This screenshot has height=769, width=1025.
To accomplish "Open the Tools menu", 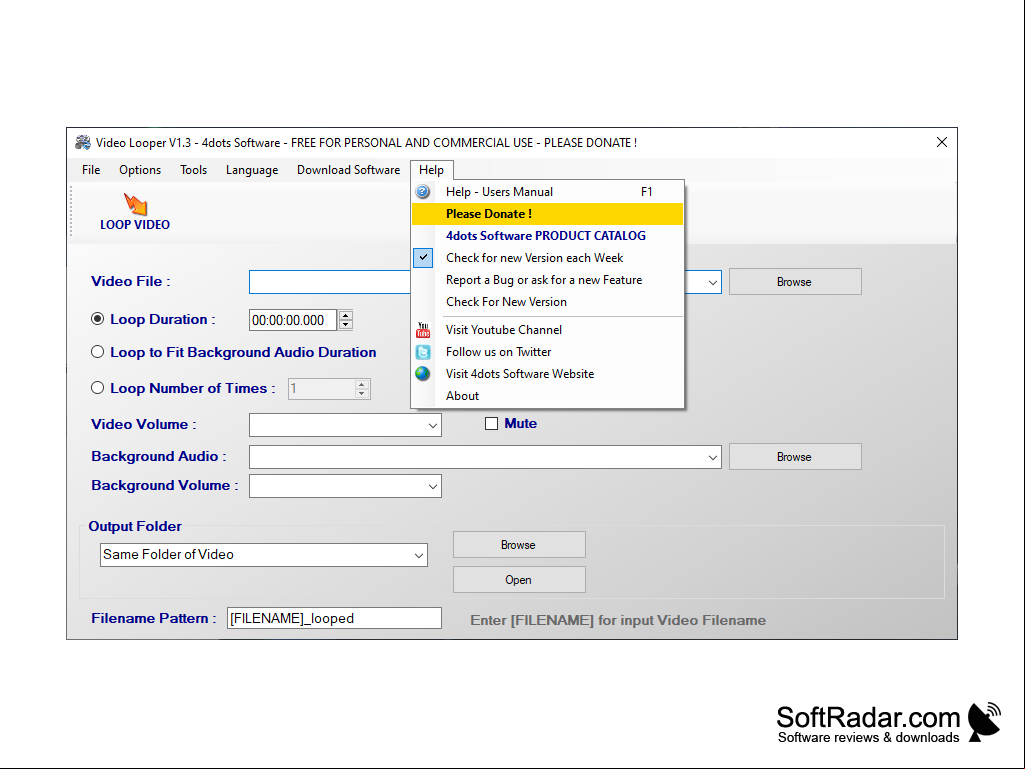I will [193, 170].
